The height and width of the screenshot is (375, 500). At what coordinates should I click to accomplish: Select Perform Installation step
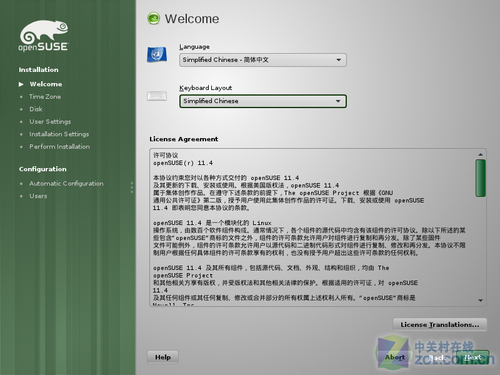(59, 147)
